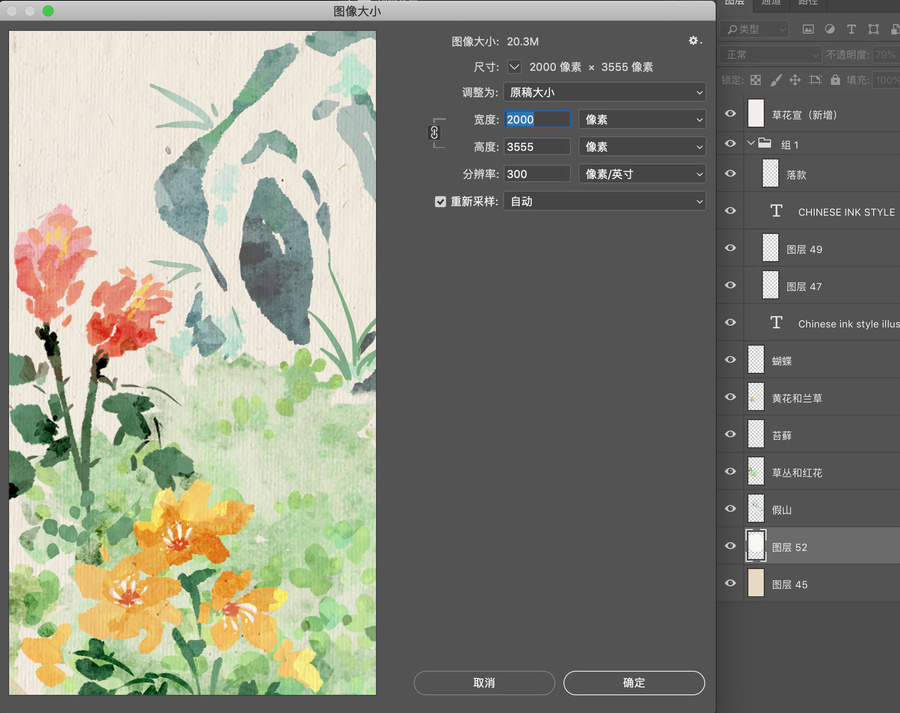Select the 蝴蝶 layer thumbnail
This screenshot has height=713, width=900.
[756, 360]
